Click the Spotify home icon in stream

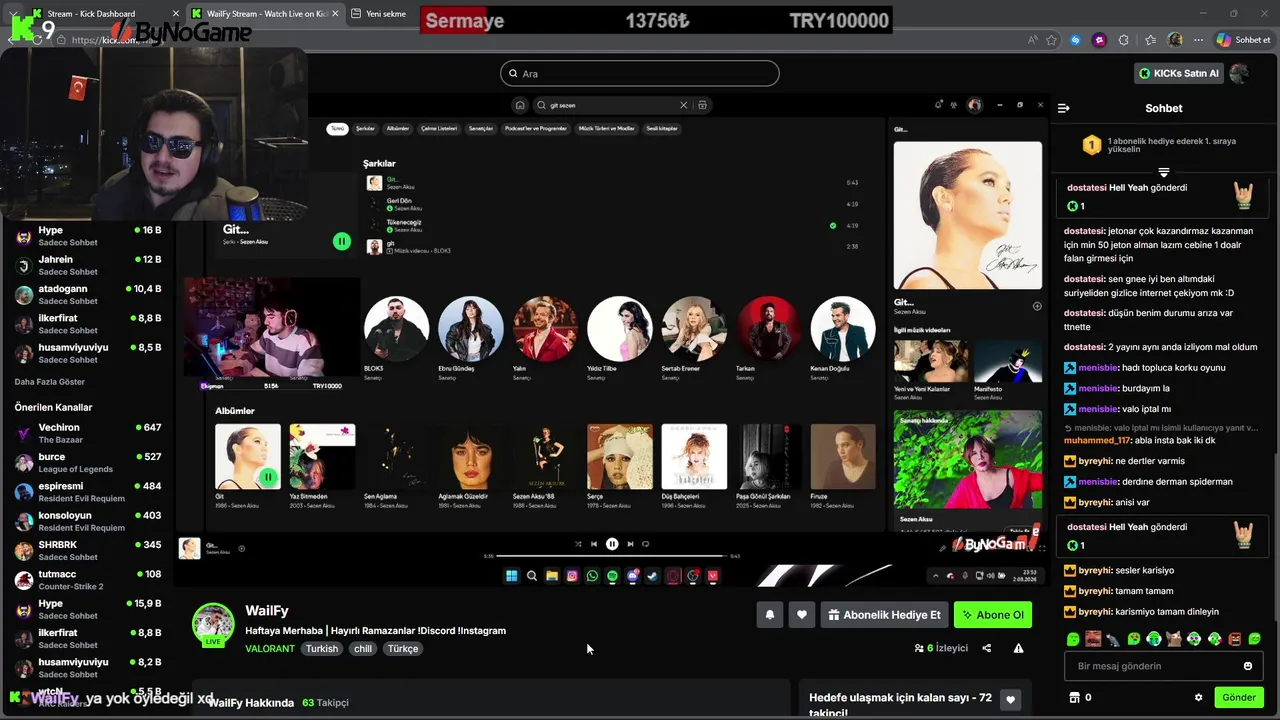[519, 105]
